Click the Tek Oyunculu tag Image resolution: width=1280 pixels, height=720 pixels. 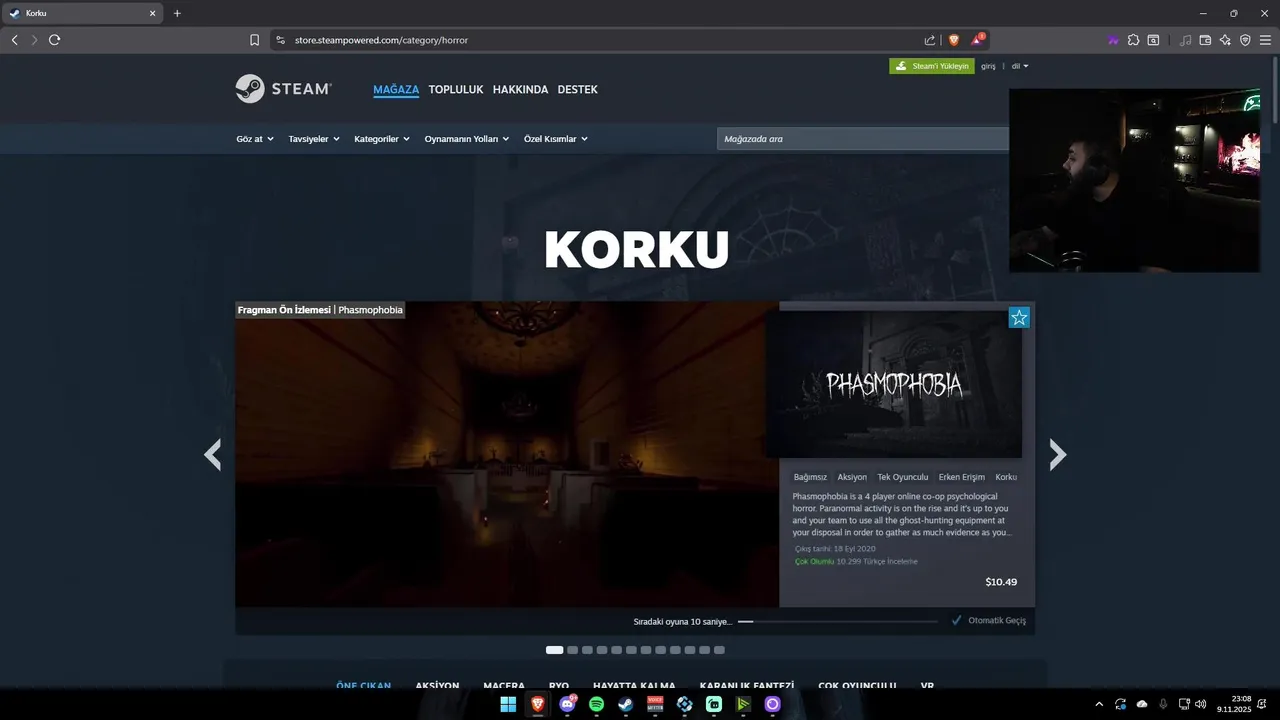click(x=903, y=477)
